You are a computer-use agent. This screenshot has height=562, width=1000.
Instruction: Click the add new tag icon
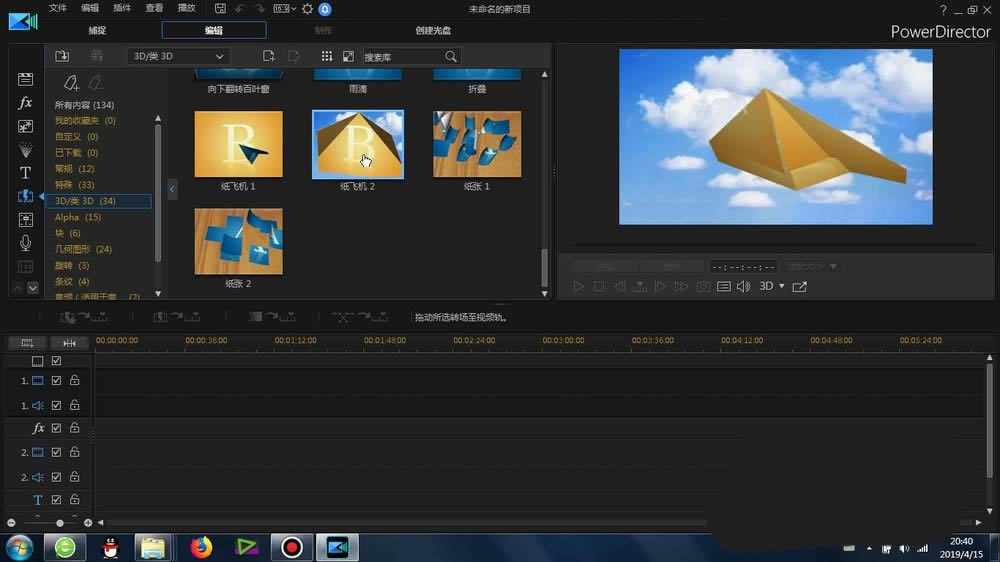[x=70, y=83]
